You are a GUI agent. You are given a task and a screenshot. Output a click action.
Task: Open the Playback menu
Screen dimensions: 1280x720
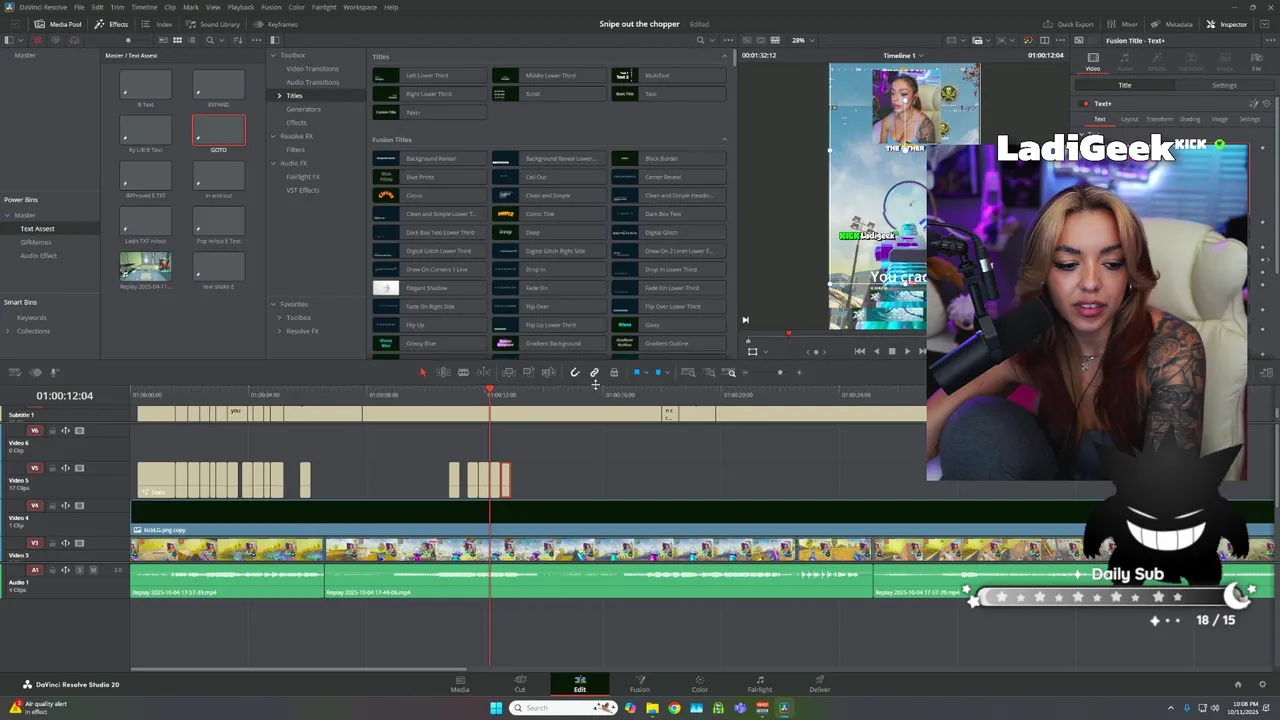click(x=241, y=7)
